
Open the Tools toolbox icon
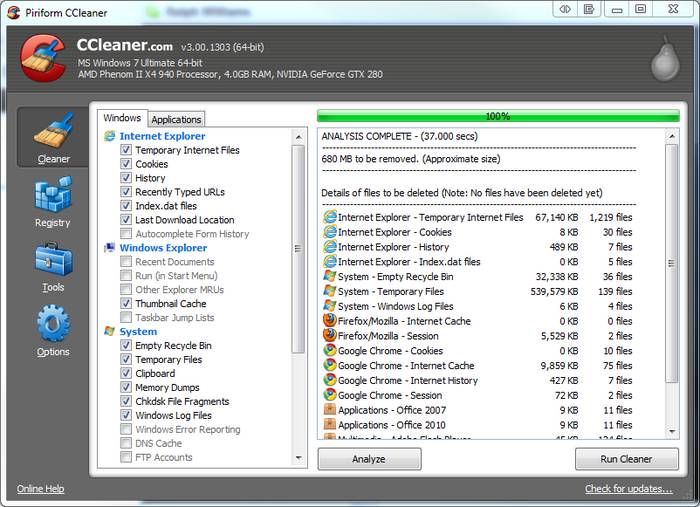coord(52,266)
